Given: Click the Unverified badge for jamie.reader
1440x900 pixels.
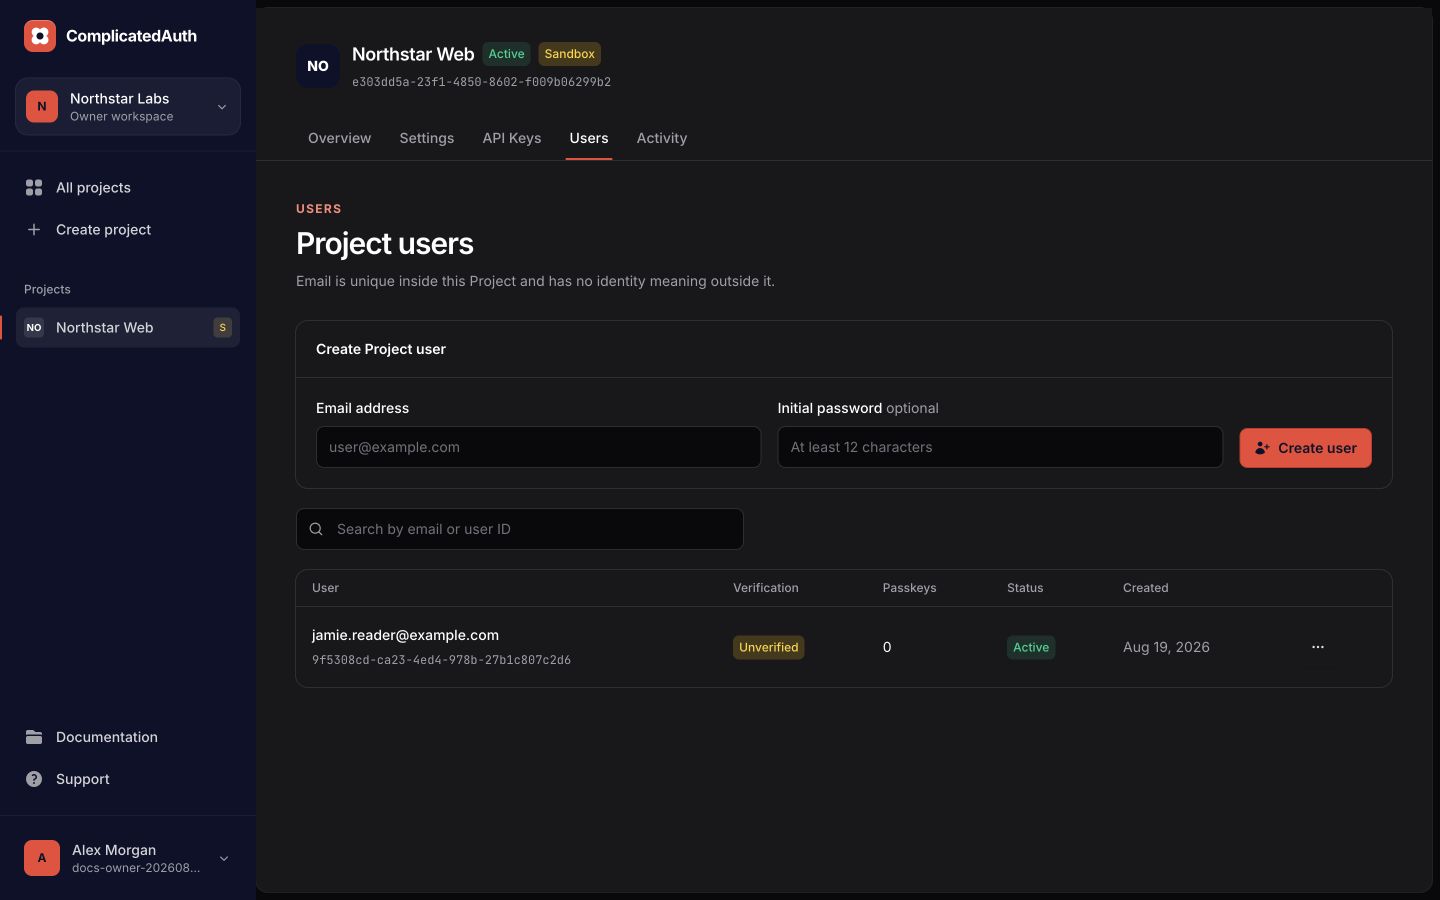Looking at the screenshot, I should pos(768,647).
